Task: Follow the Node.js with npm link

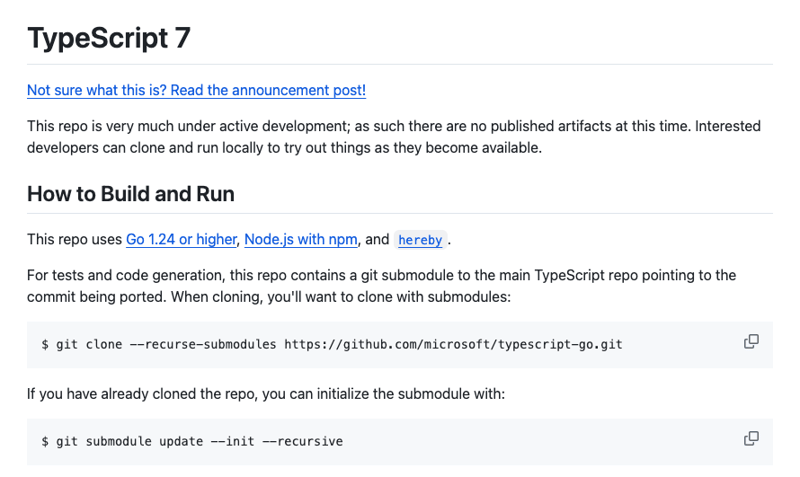Action: tap(301, 239)
